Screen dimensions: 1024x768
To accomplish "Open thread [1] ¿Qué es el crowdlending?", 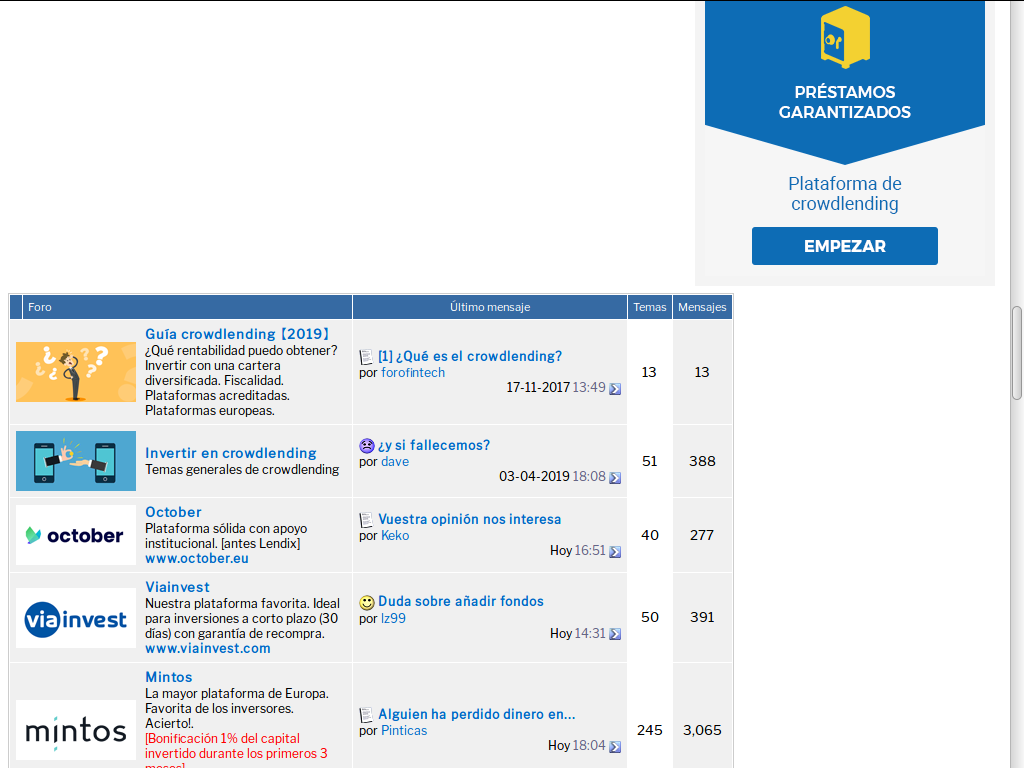I will pos(470,356).
